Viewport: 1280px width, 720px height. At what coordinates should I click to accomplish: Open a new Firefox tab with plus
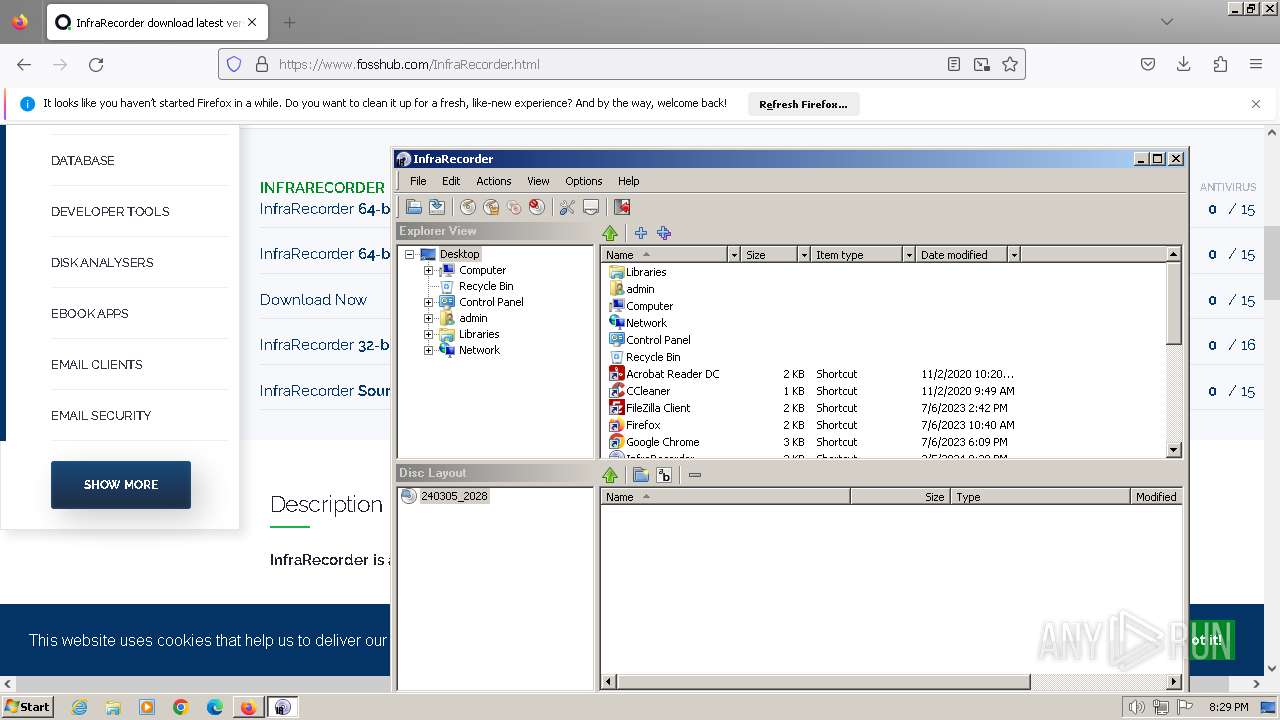click(290, 22)
